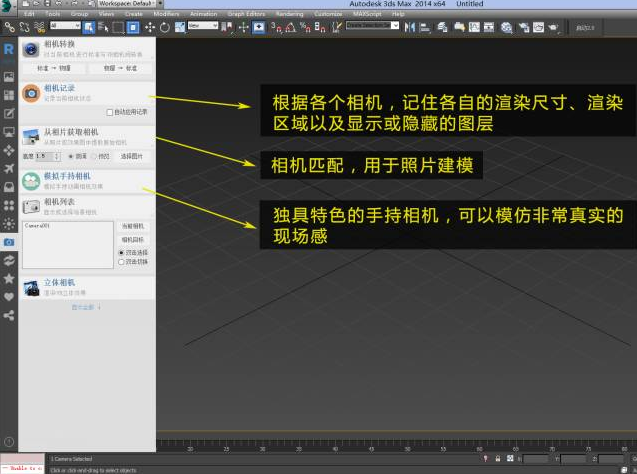
Task: Open the Rendering menu
Action: point(288,15)
